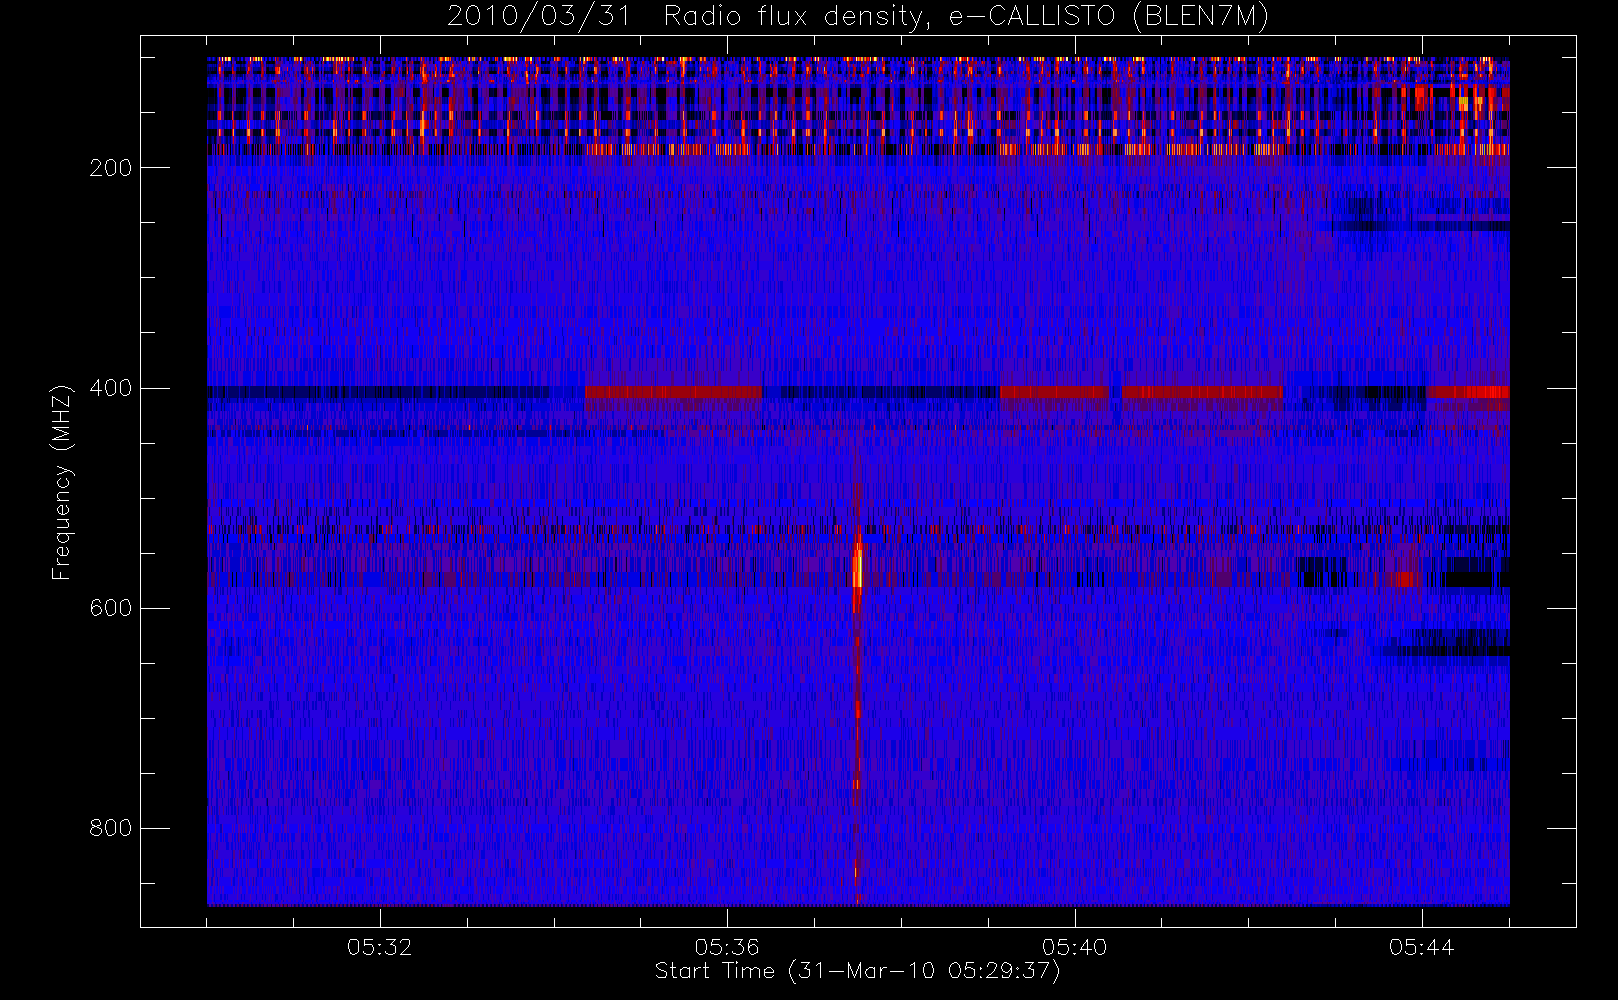Click the 800 frequency axis label
Viewport: 1618px width, 1000px height.
tap(110, 828)
